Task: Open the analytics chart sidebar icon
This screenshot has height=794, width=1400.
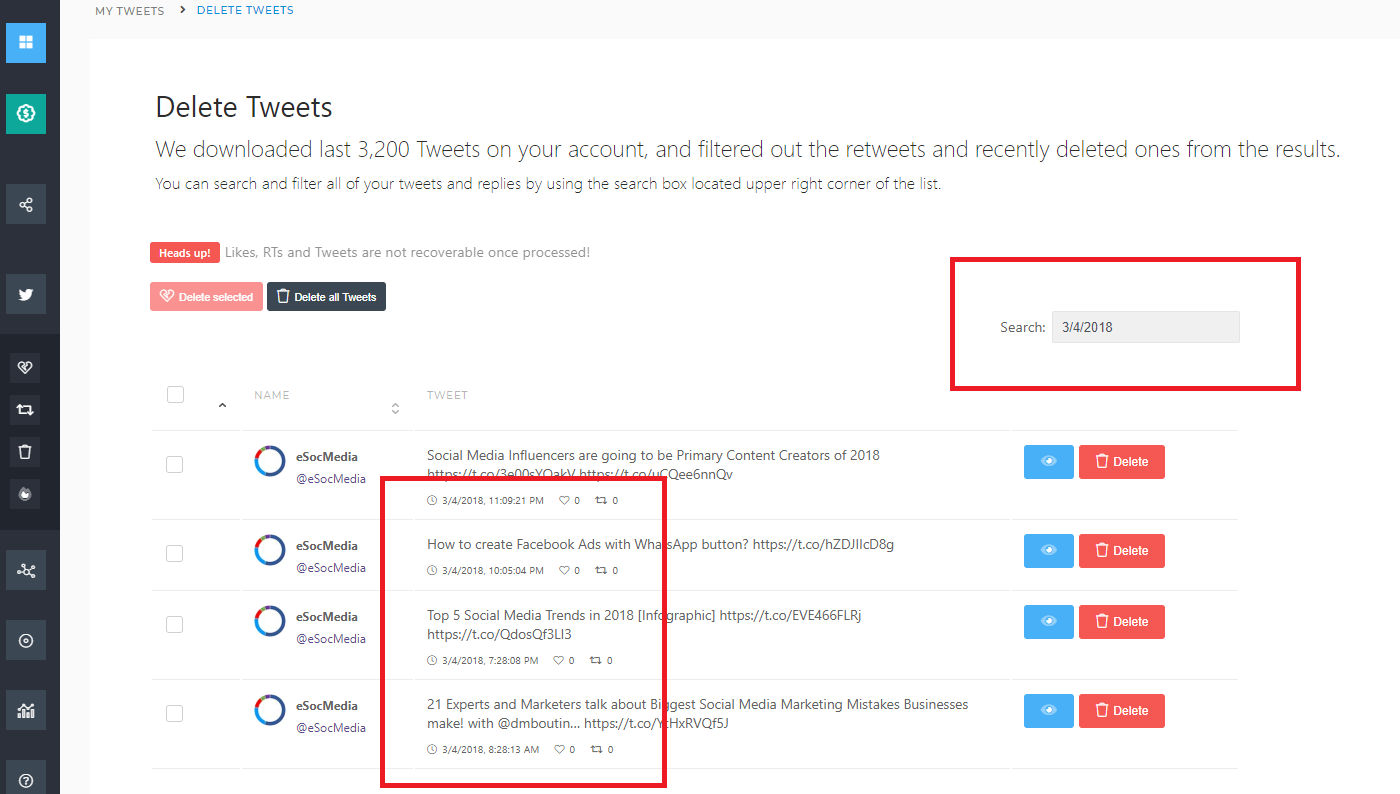Action: pyautogui.click(x=26, y=711)
